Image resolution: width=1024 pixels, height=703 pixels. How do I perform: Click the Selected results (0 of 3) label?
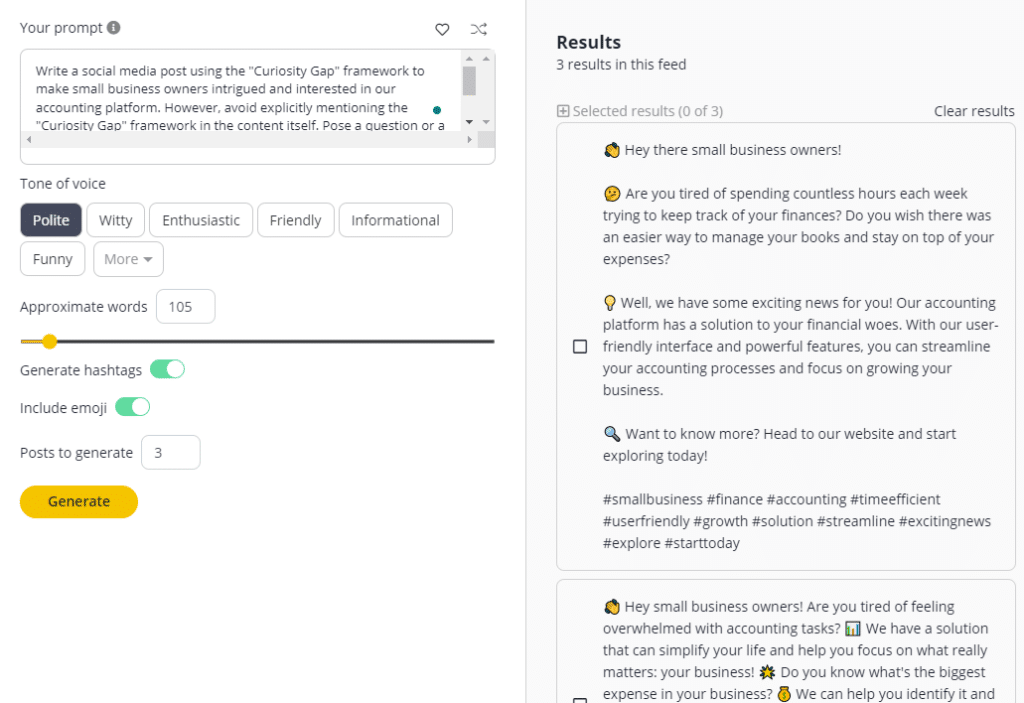click(647, 111)
